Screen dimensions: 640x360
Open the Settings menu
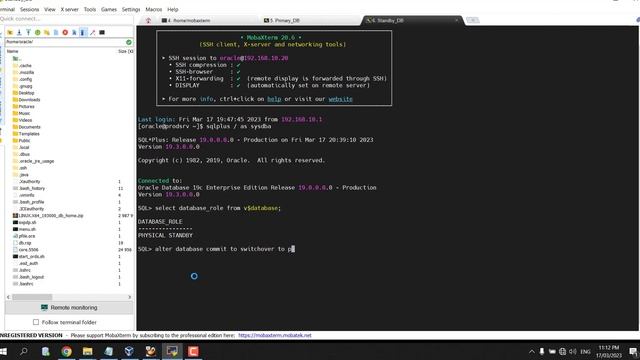click(131, 9)
